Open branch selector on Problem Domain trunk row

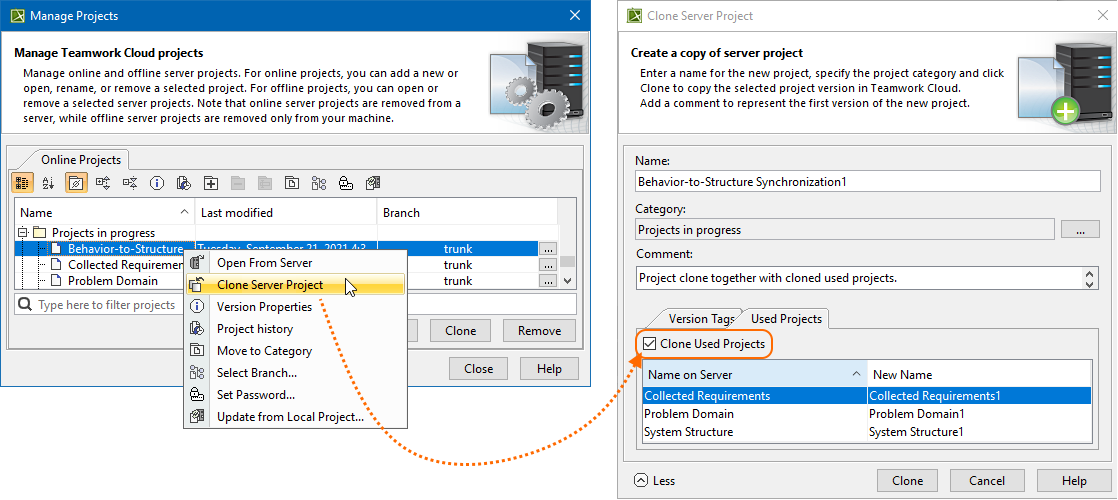pos(548,281)
